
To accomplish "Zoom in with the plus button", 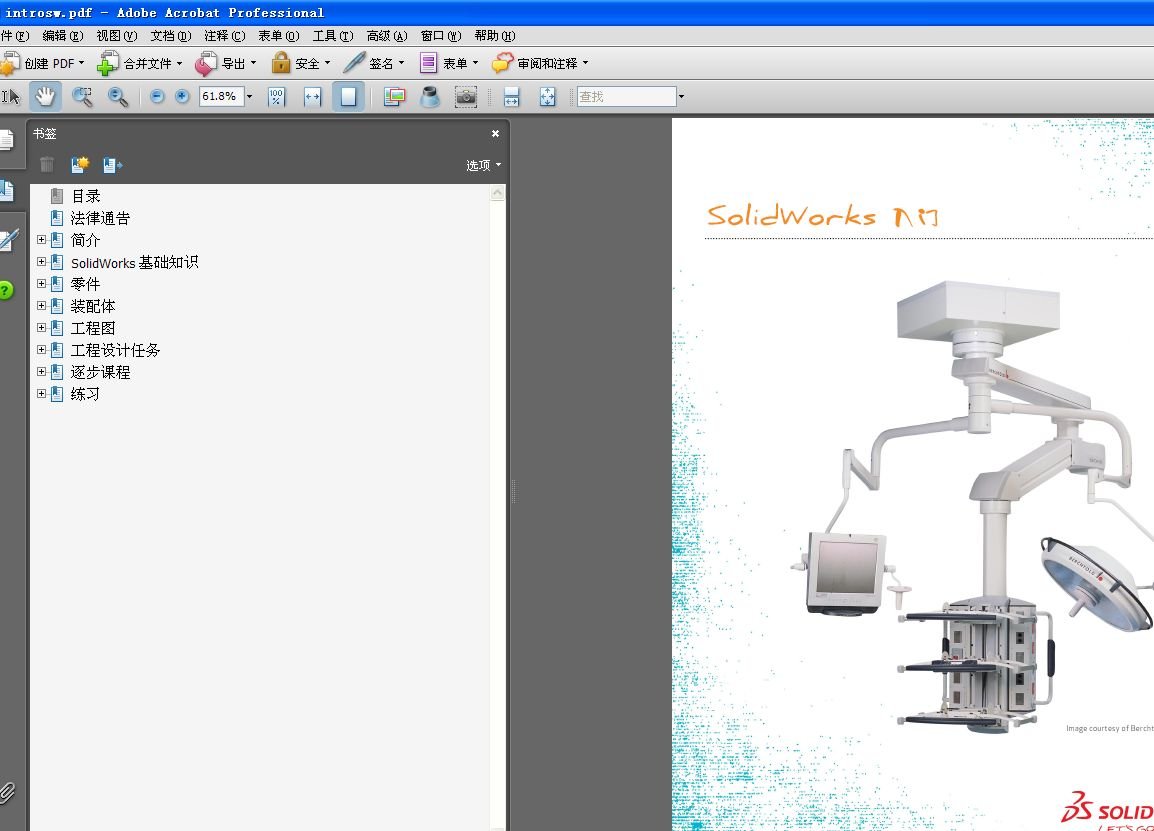I will [181, 96].
